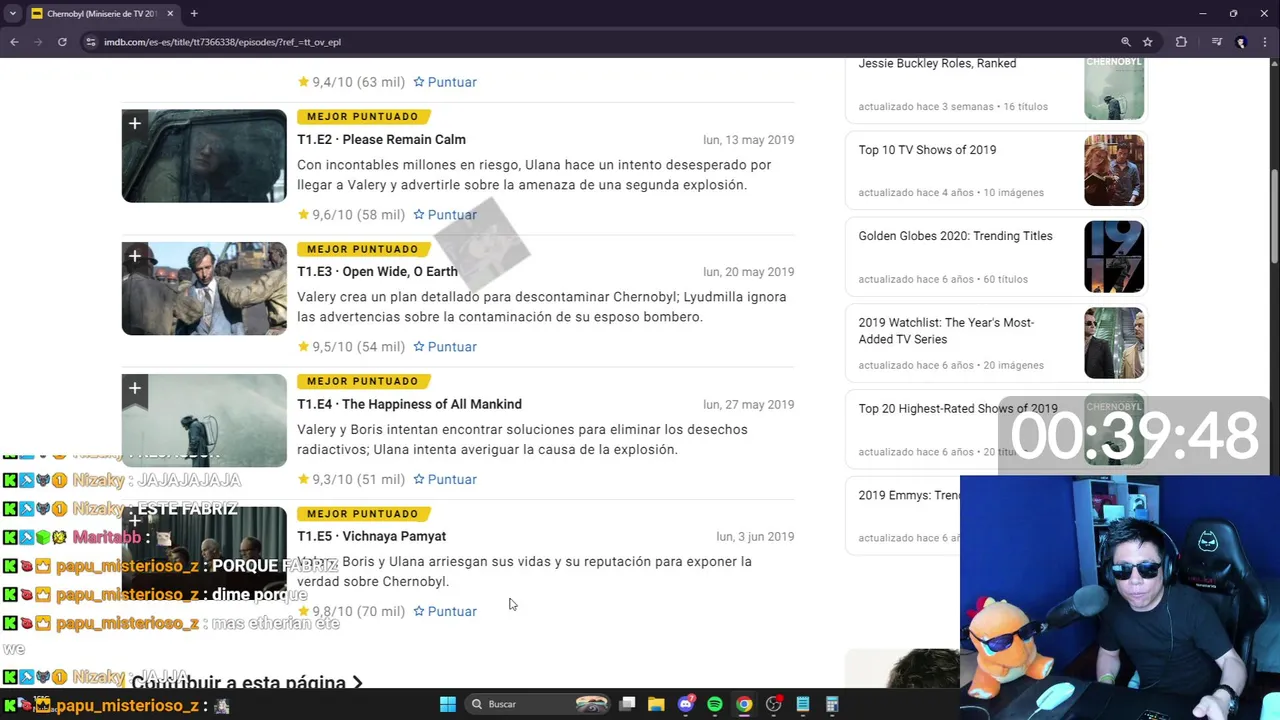Open the Top 10 TV Shows of 2019 list
Viewport: 1280px width, 720px height.
point(927,150)
